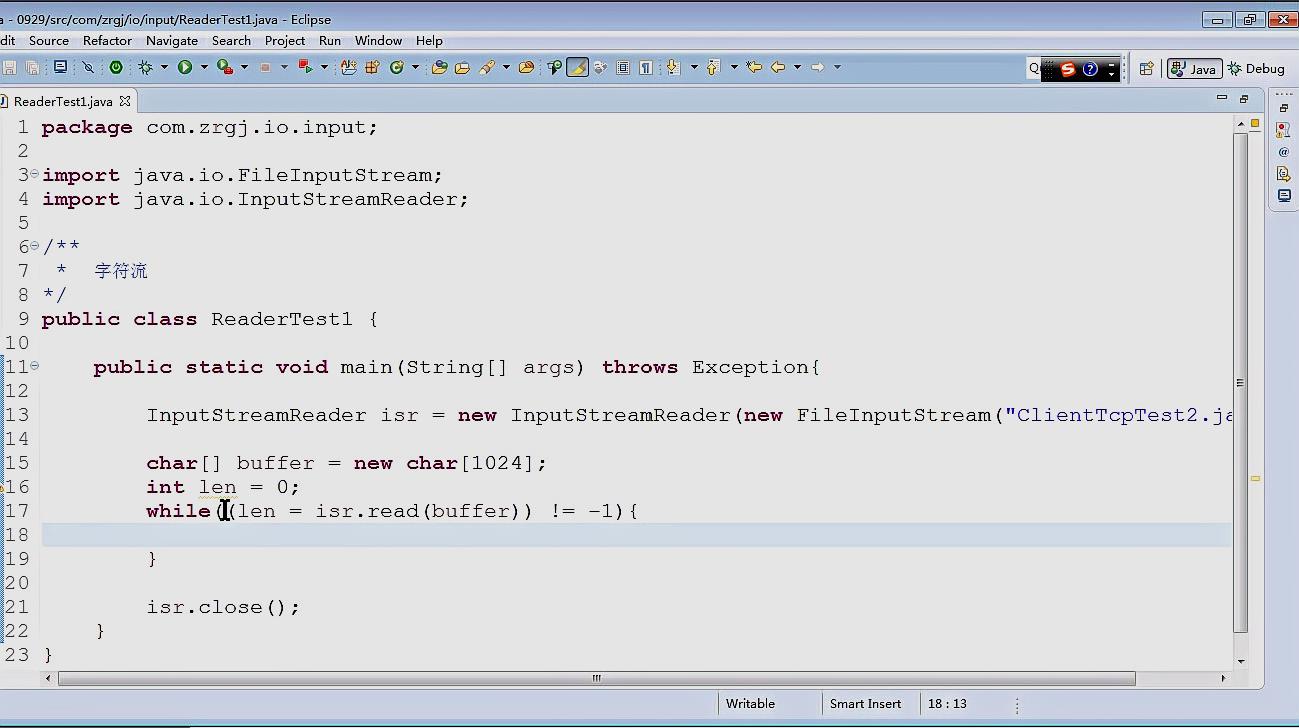Click the Back navigation arrow in toolbar

(777, 67)
